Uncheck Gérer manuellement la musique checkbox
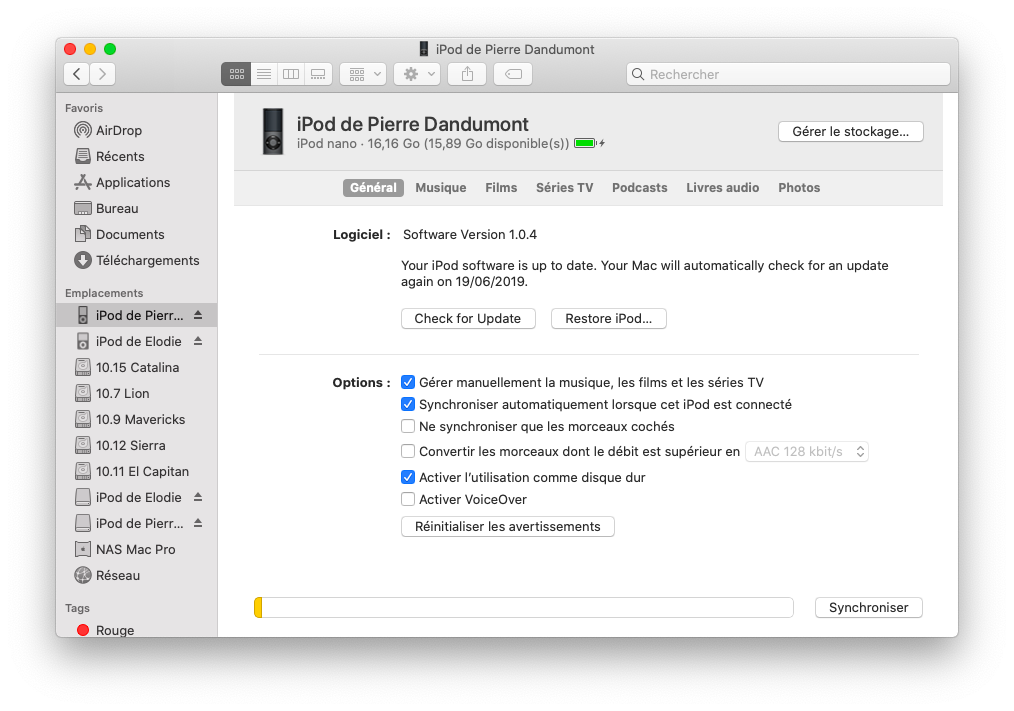 (407, 382)
